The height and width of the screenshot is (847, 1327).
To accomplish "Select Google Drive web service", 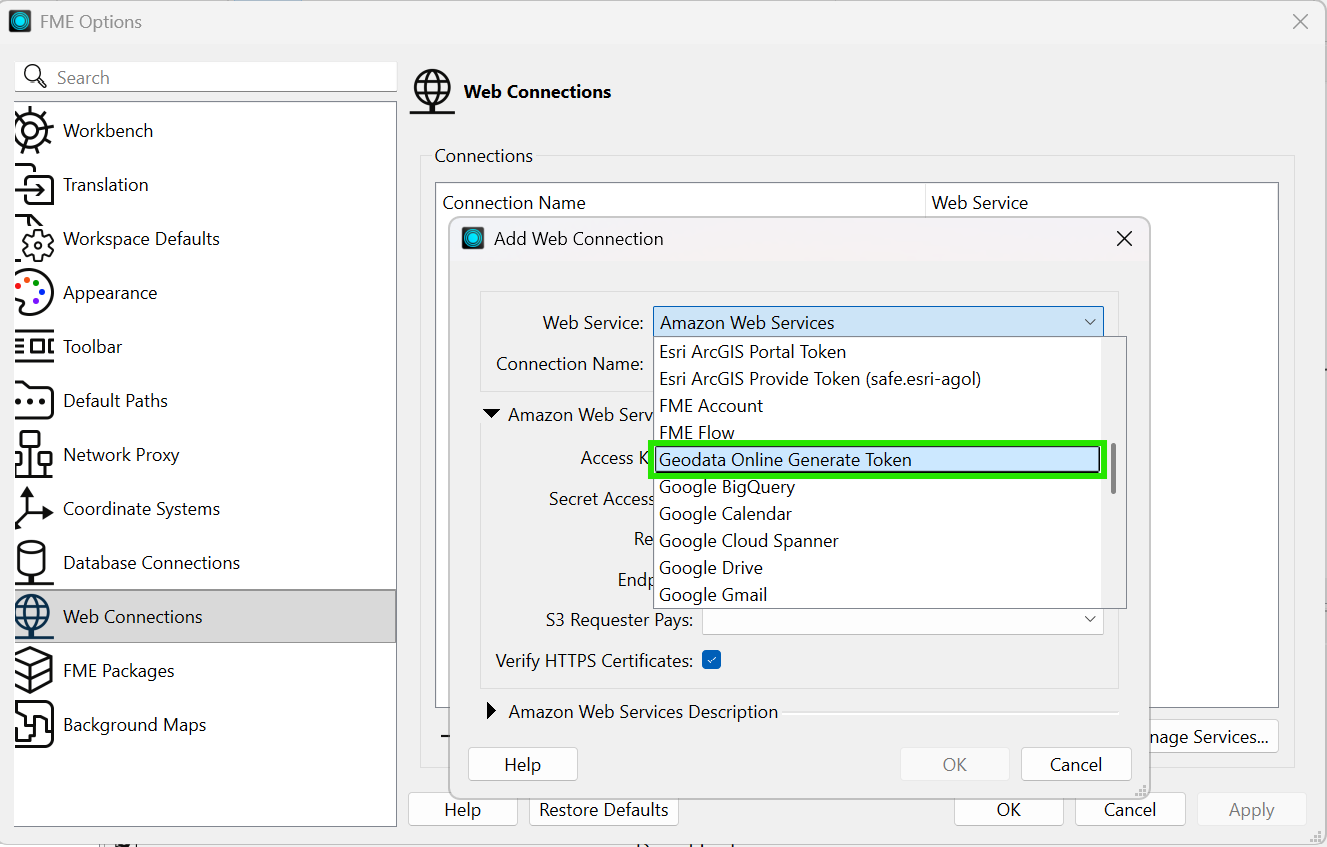I will tap(878, 568).
